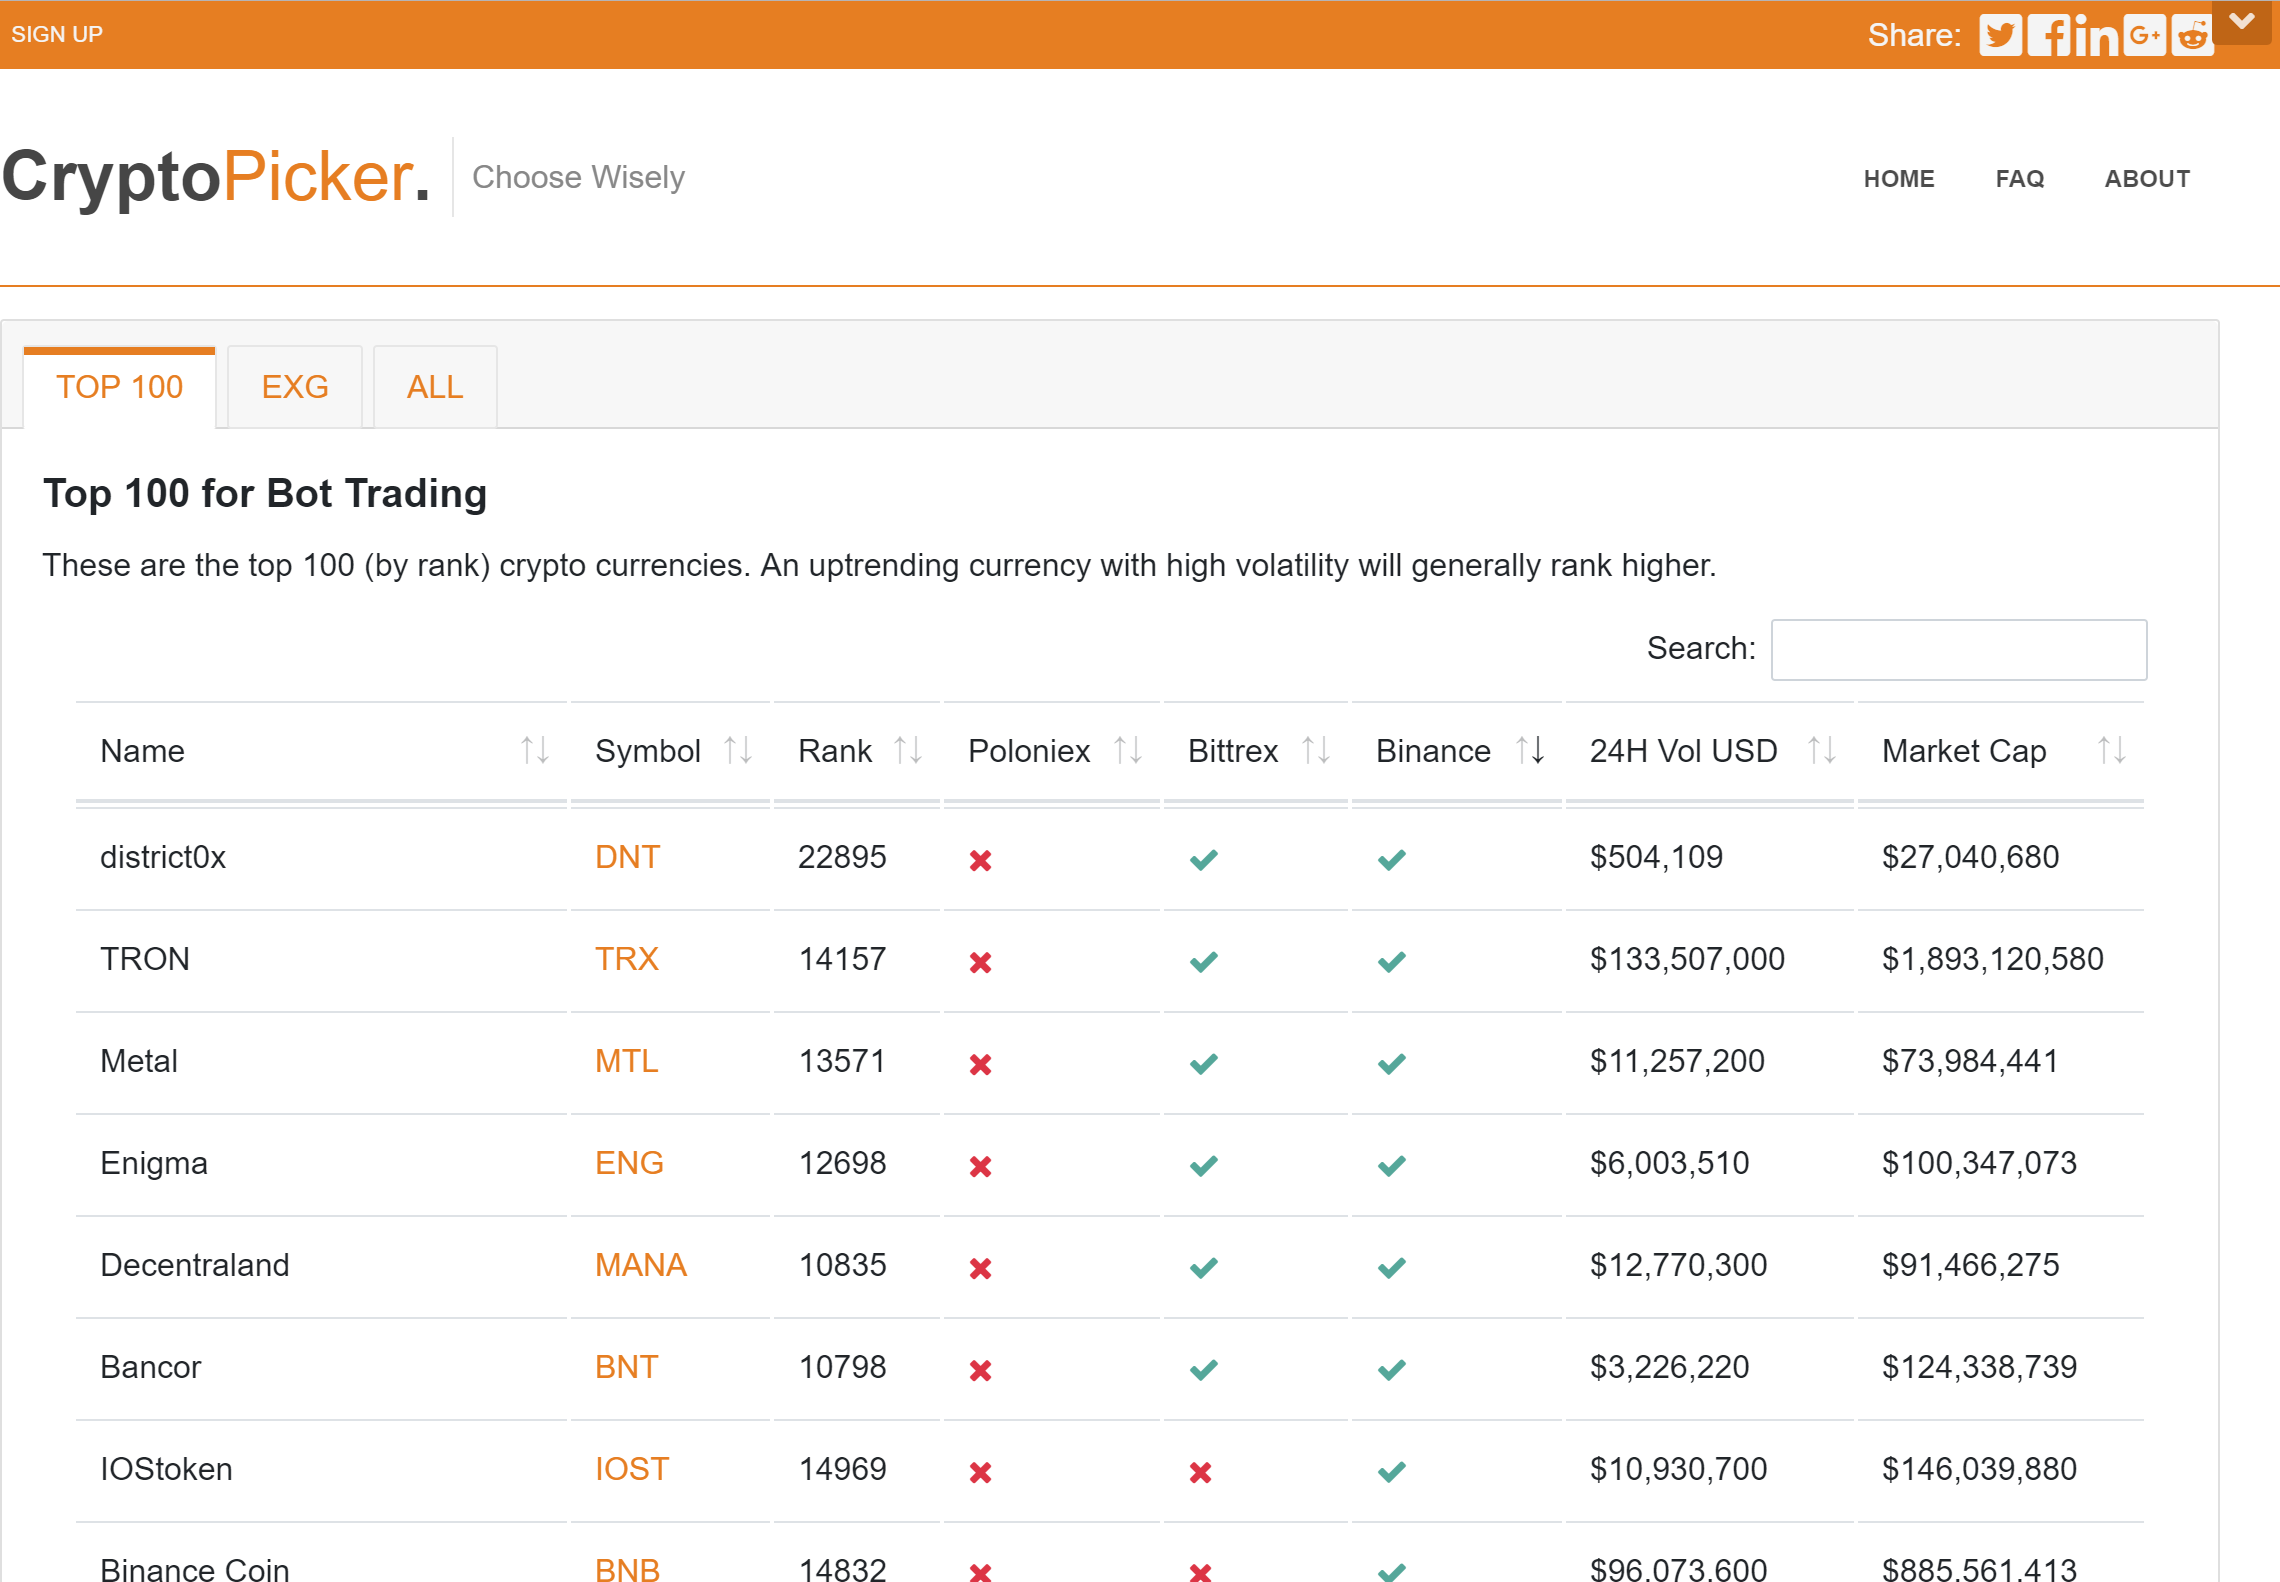The width and height of the screenshot is (2280, 1582).
Task: Share the page on Facebook
Action: click(x=2051, y=35)
